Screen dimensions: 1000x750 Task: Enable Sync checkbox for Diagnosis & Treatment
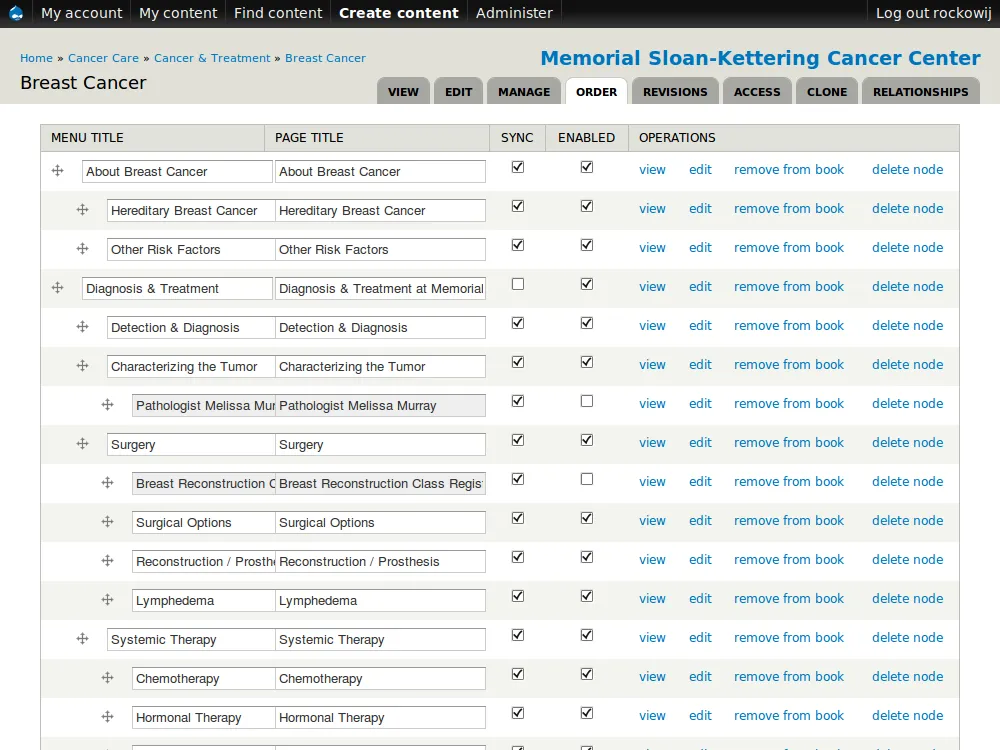tap(518, 284)
